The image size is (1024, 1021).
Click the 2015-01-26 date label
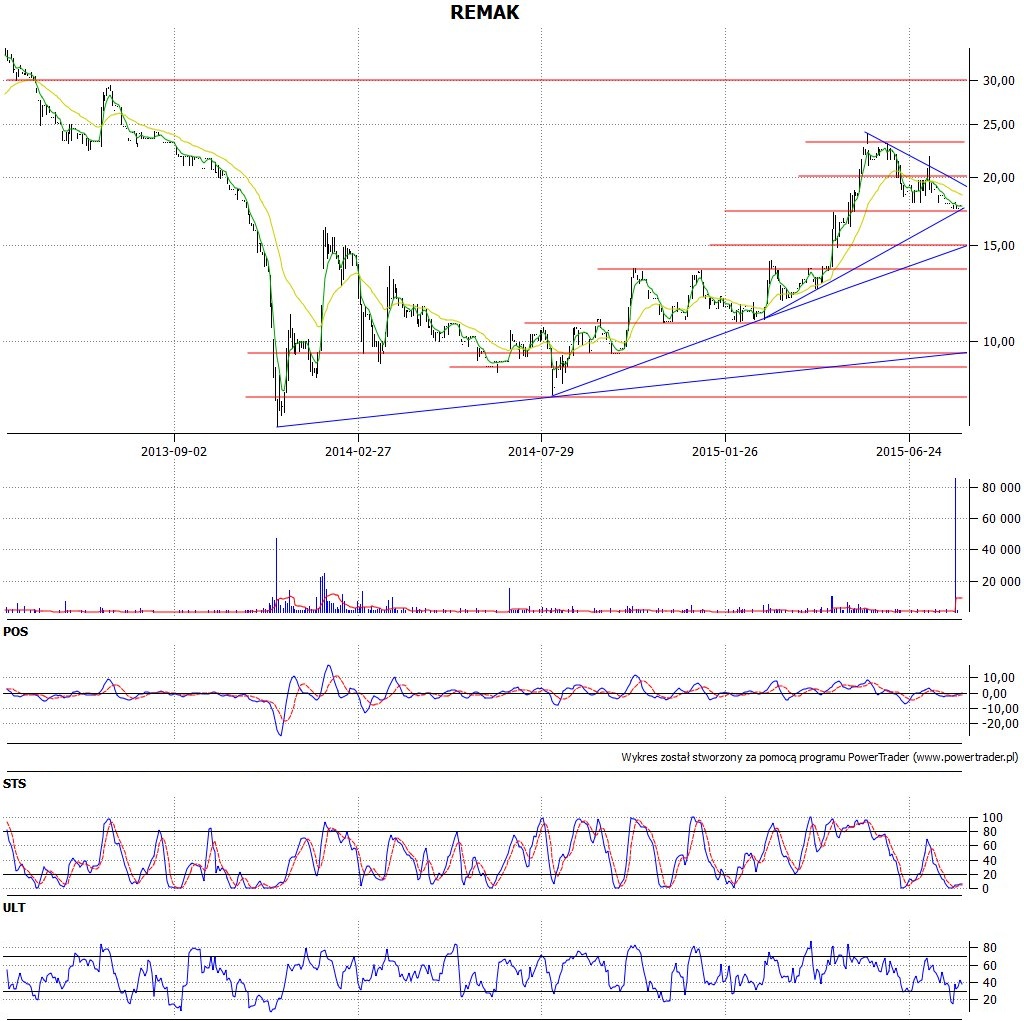pyautogui.click(x=725, y=451)
